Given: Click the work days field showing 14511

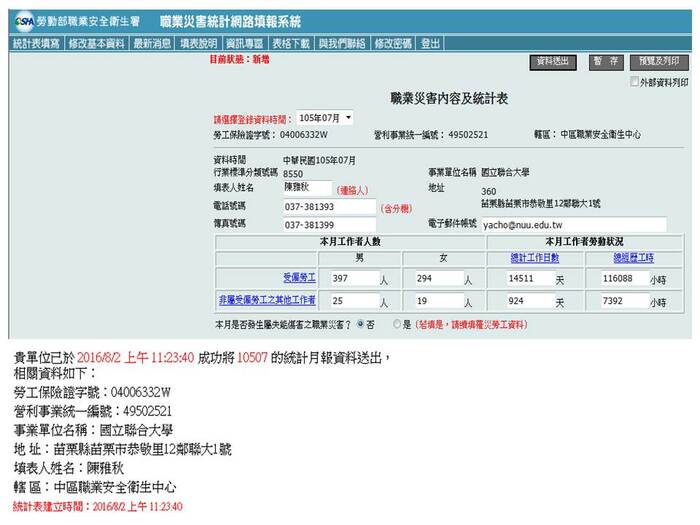Looking at the screenshot, I should pyautogui.click(x=531, y=279).
